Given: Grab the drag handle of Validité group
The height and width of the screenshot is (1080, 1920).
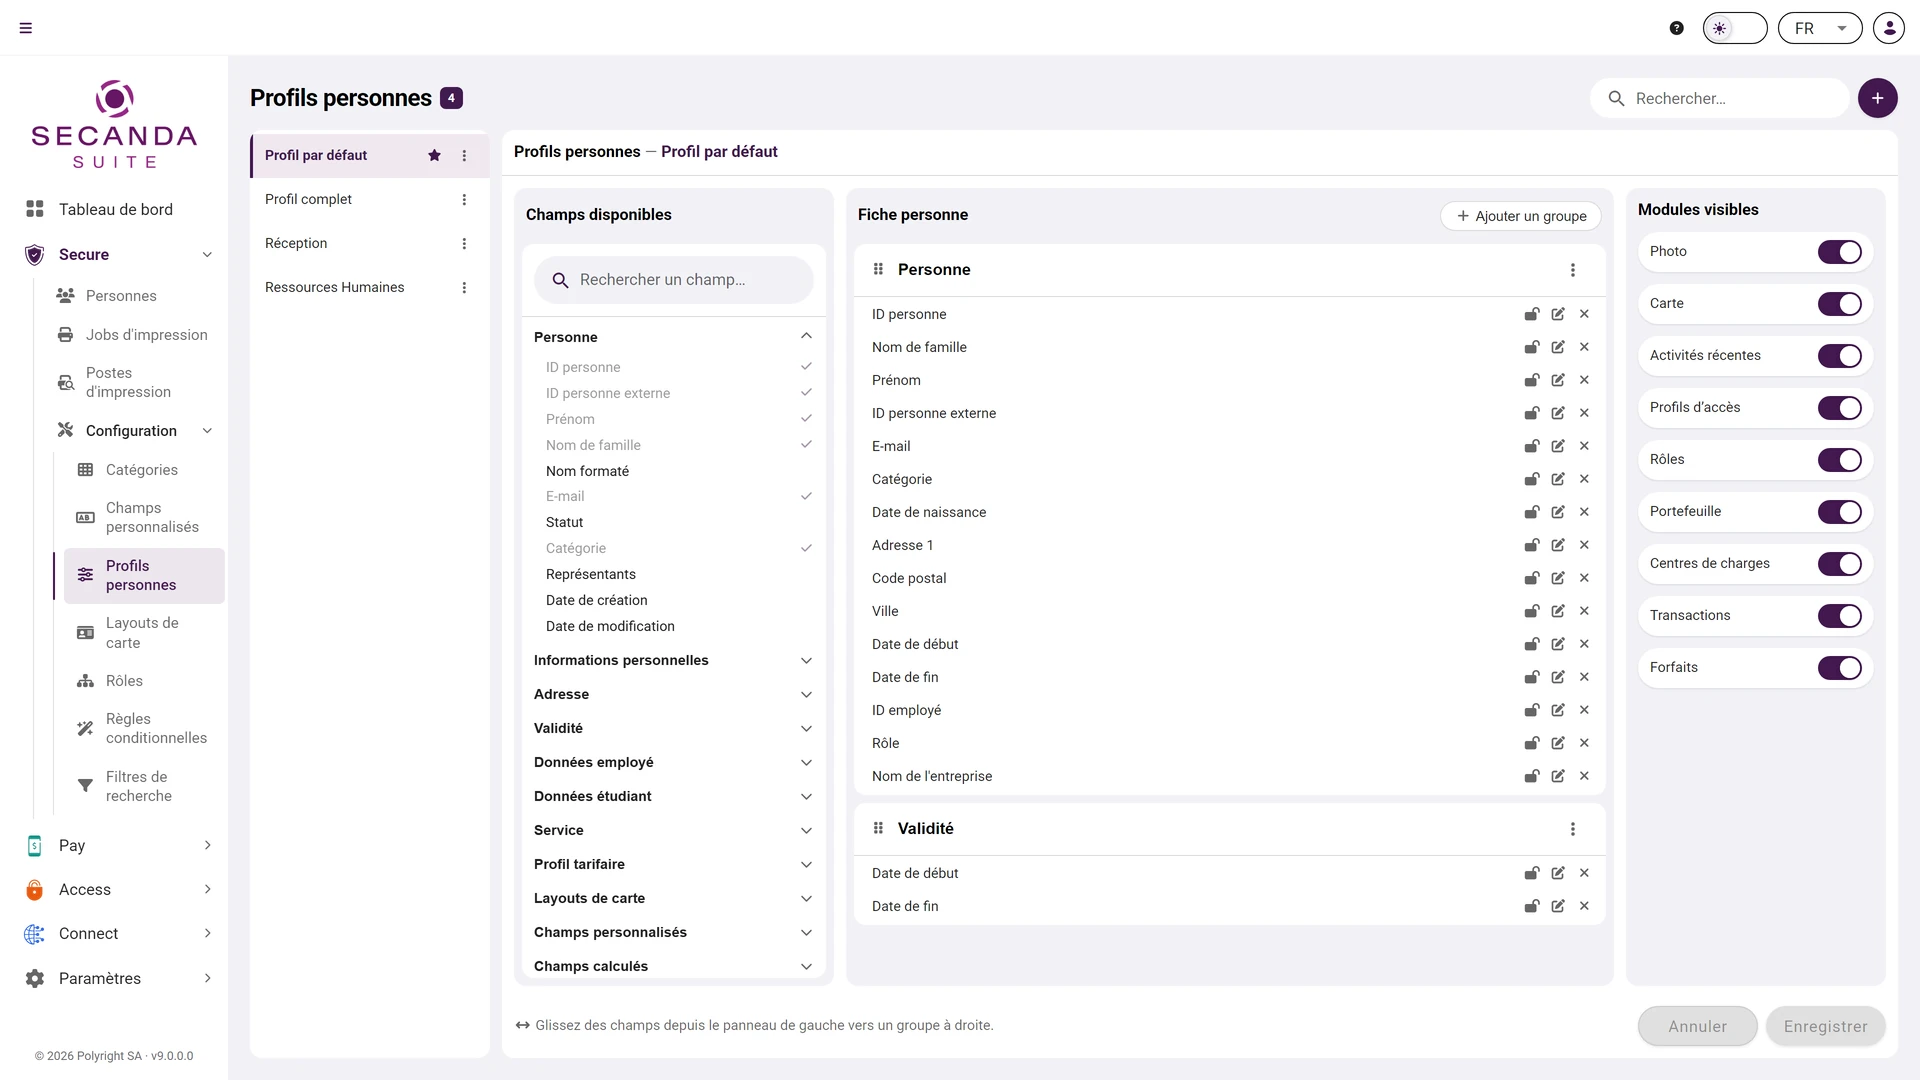Looking at the screenshot, I should click(x=878, y=828).
